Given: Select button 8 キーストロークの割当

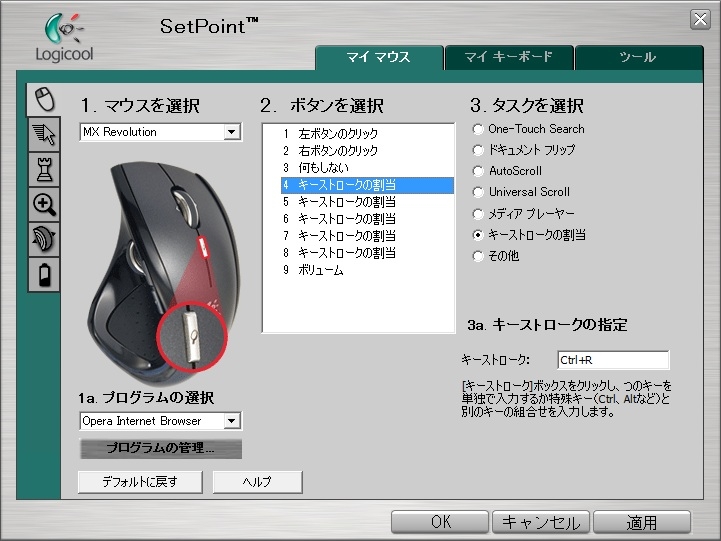Looking at the screenshot, I should click(367, 253).
